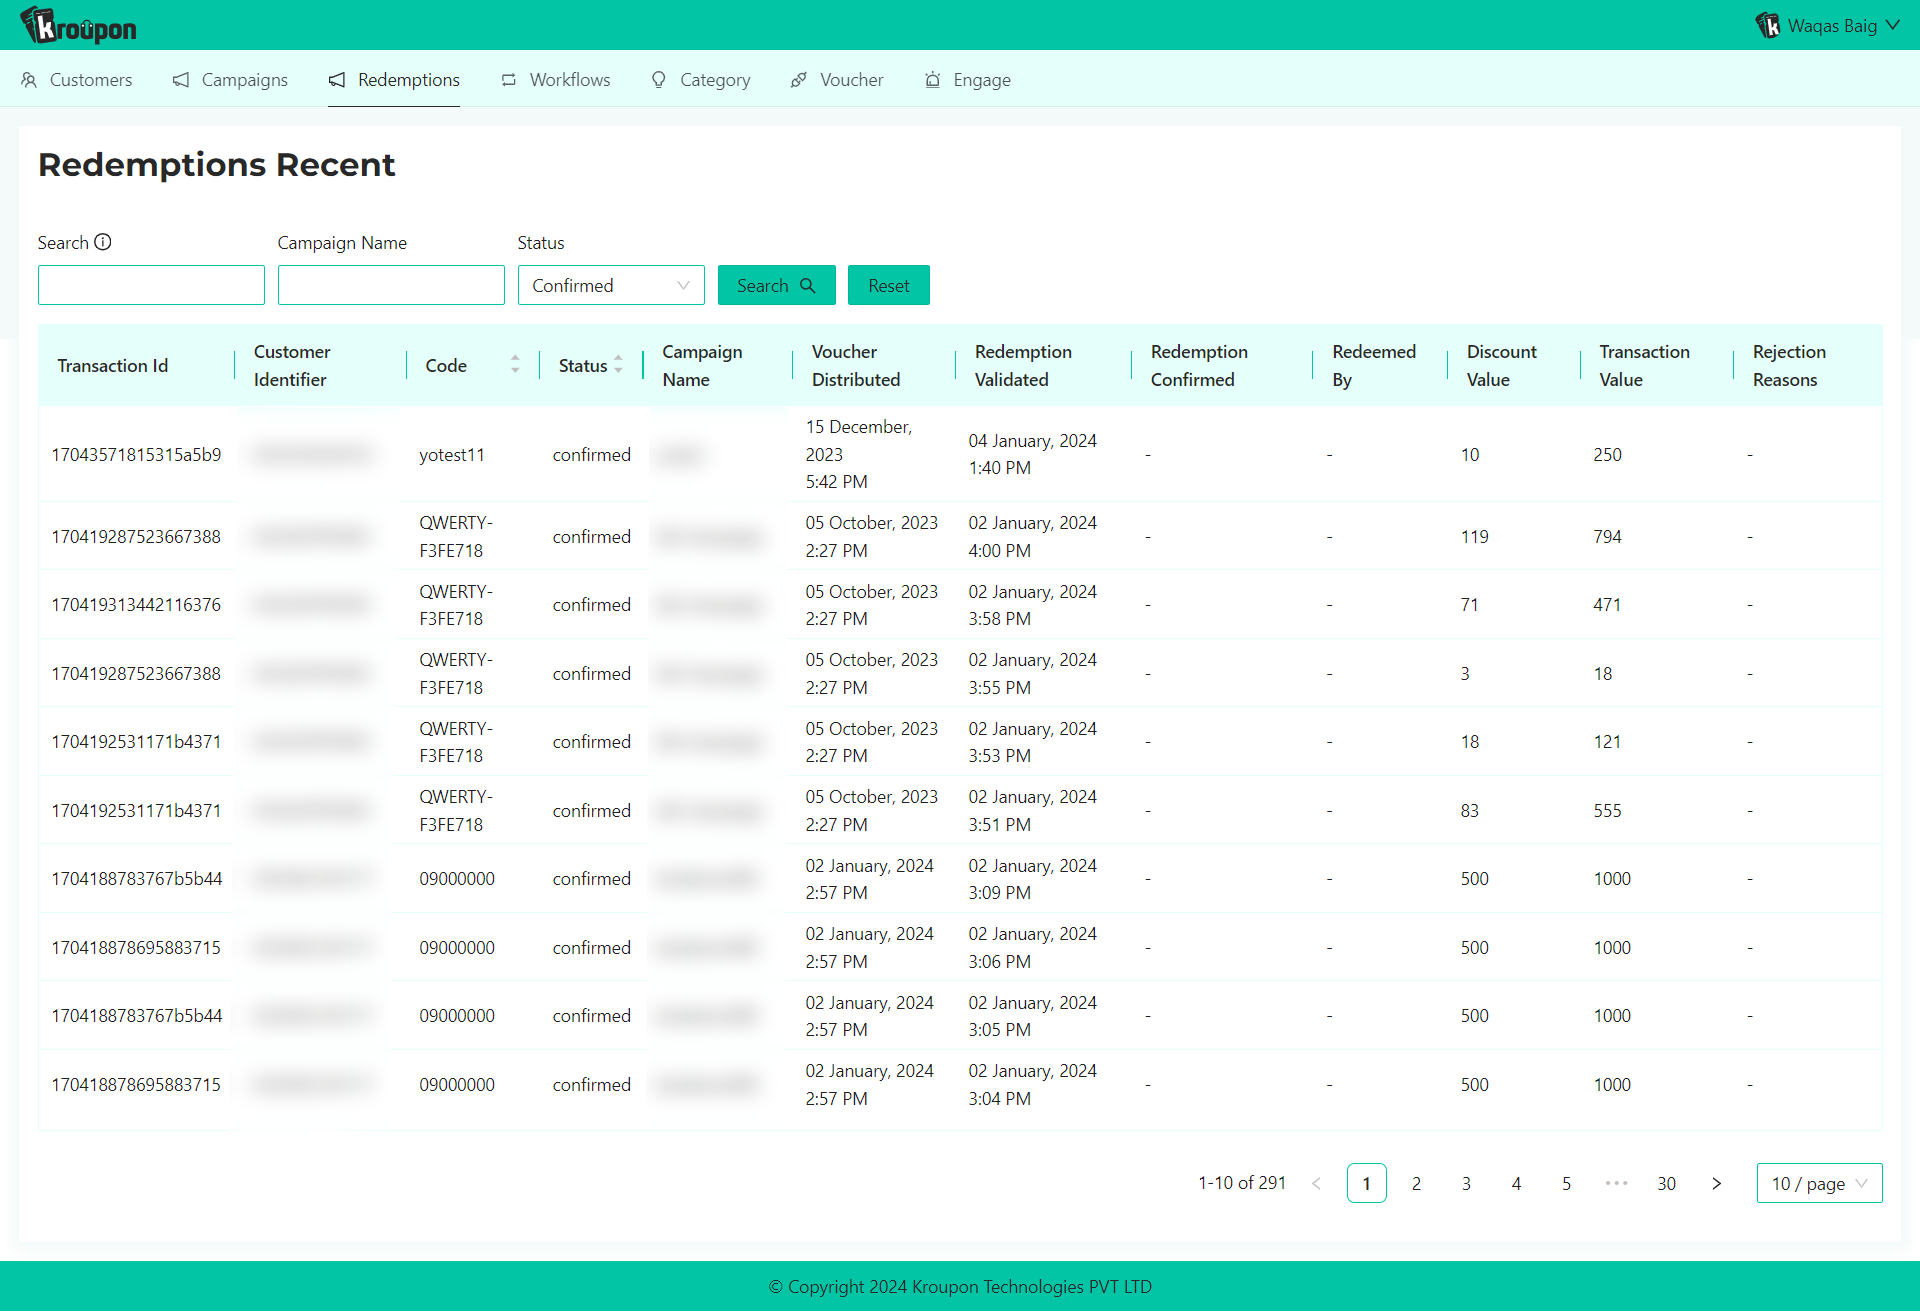The height and width of the screenshot is (1311, 1920).
Task: Select transaction id 170419313442116376
Action: 136,604
